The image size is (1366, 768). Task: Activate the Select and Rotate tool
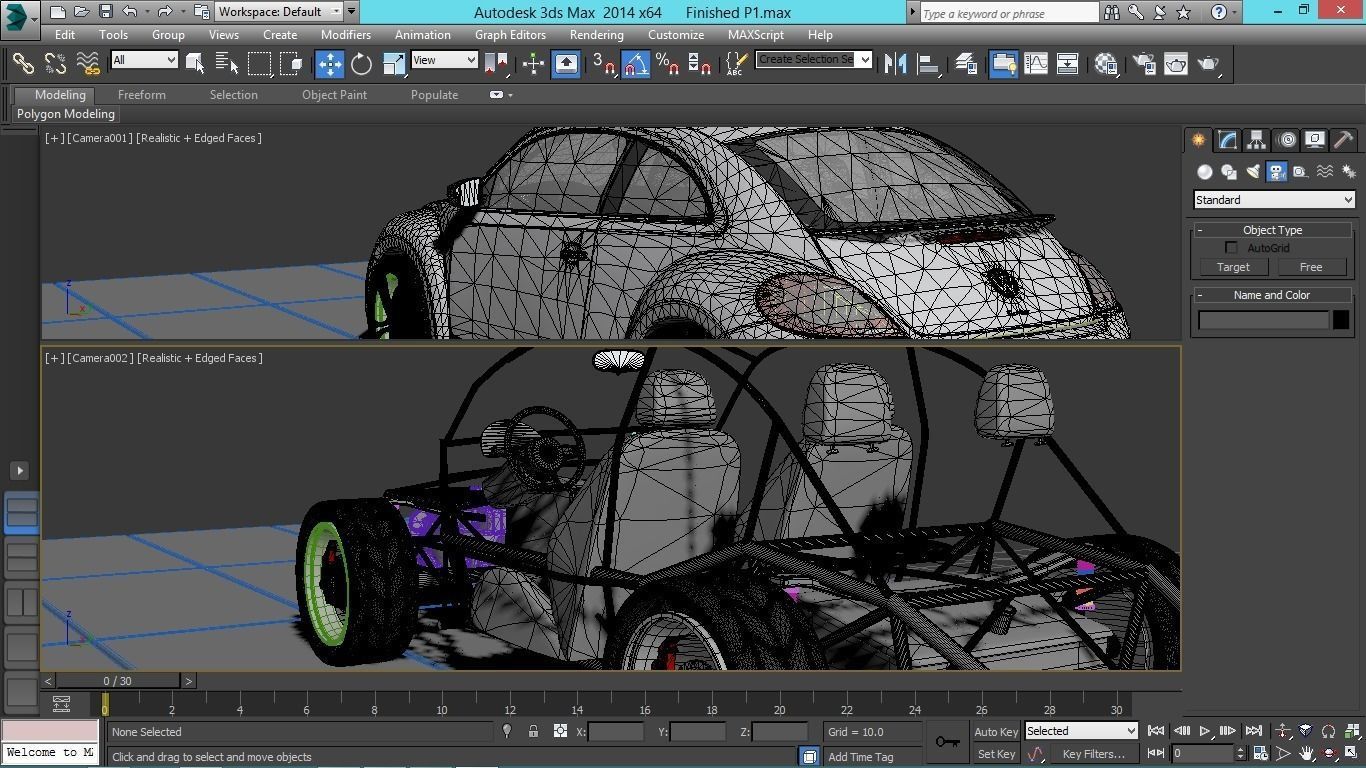360,63
